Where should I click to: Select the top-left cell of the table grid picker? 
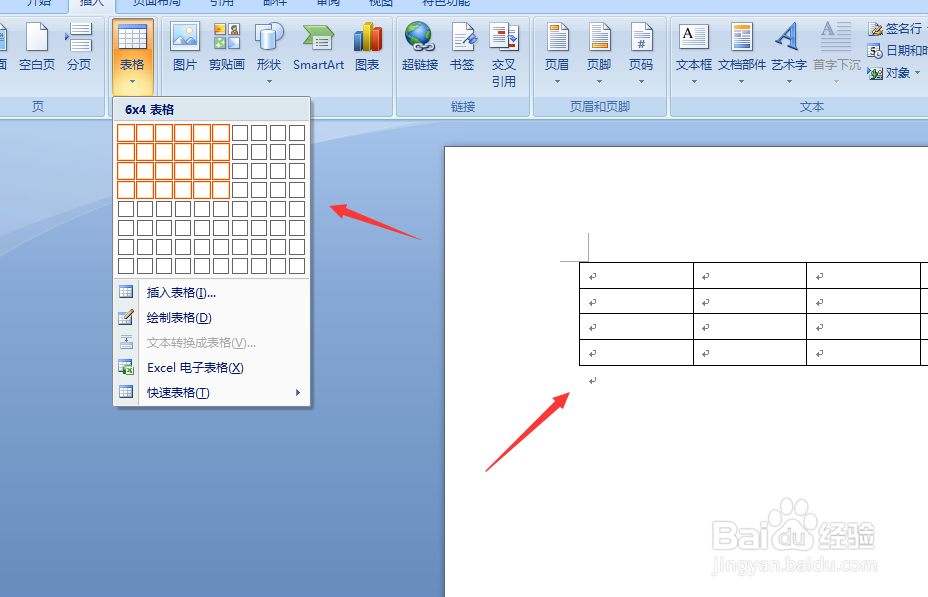(126, 133)
